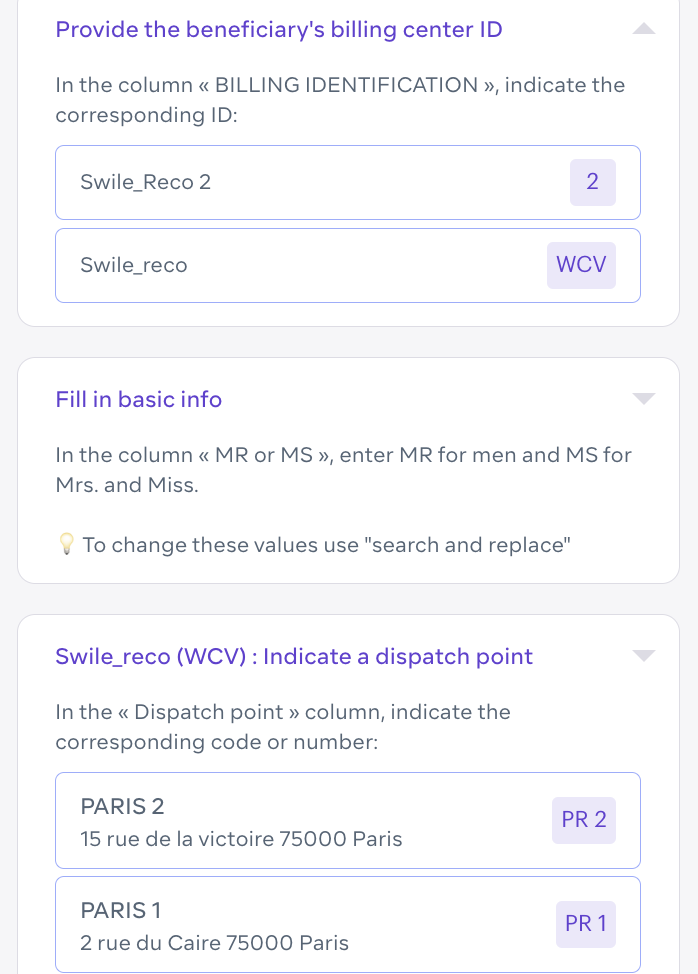Click the 2 rue du Caire address
The width and height of the screenshot is (698, 974).
click(214, 942)
